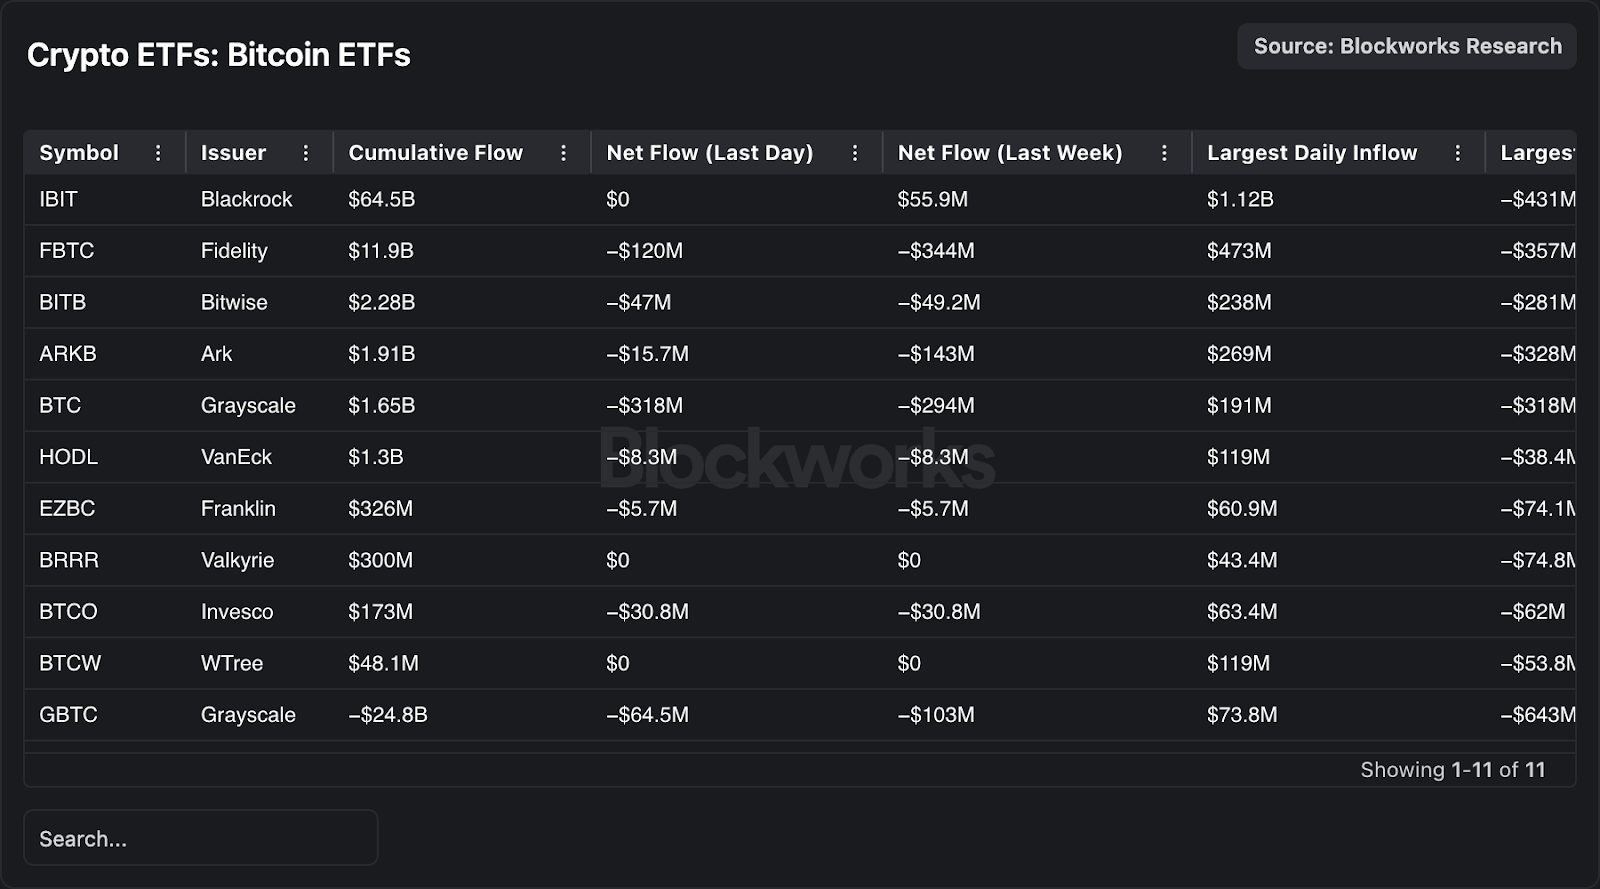This screenshot has width=1600, height=889.
Task: Click the Source: Blockworks Research badge
Action: click(1407, 47)
